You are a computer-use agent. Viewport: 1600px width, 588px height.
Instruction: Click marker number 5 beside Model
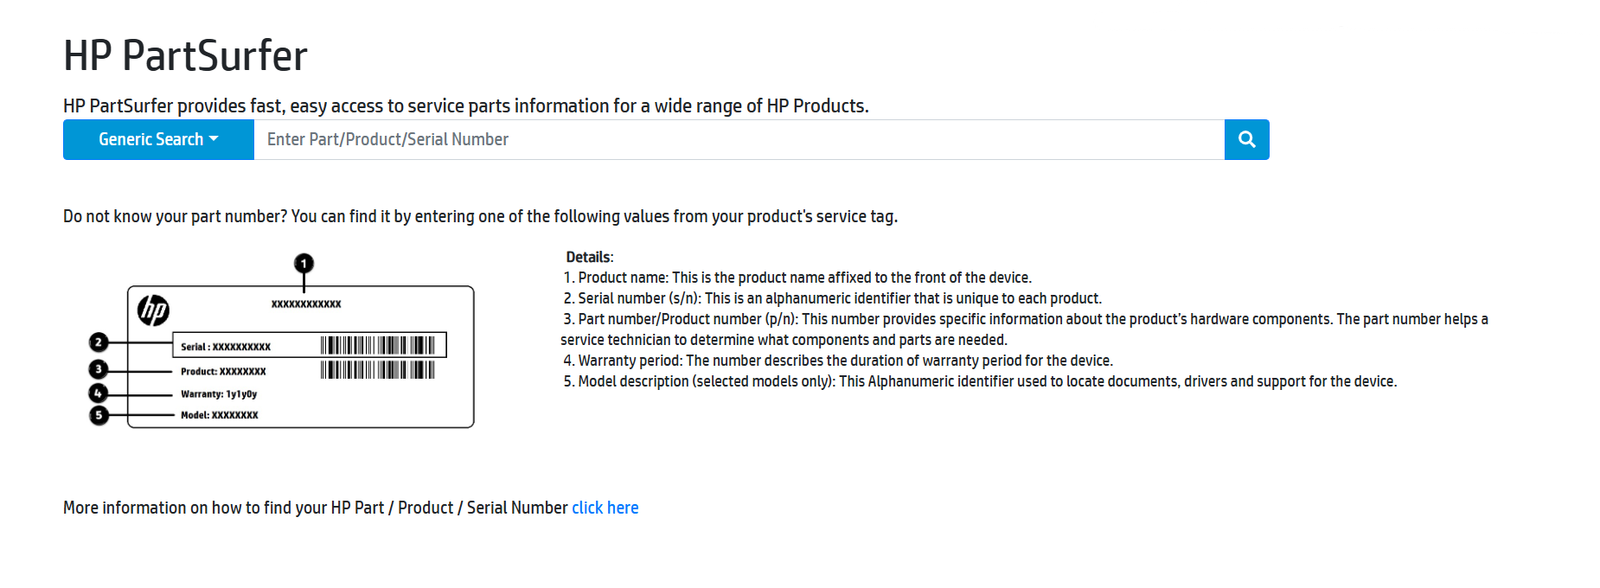(98, 414)
